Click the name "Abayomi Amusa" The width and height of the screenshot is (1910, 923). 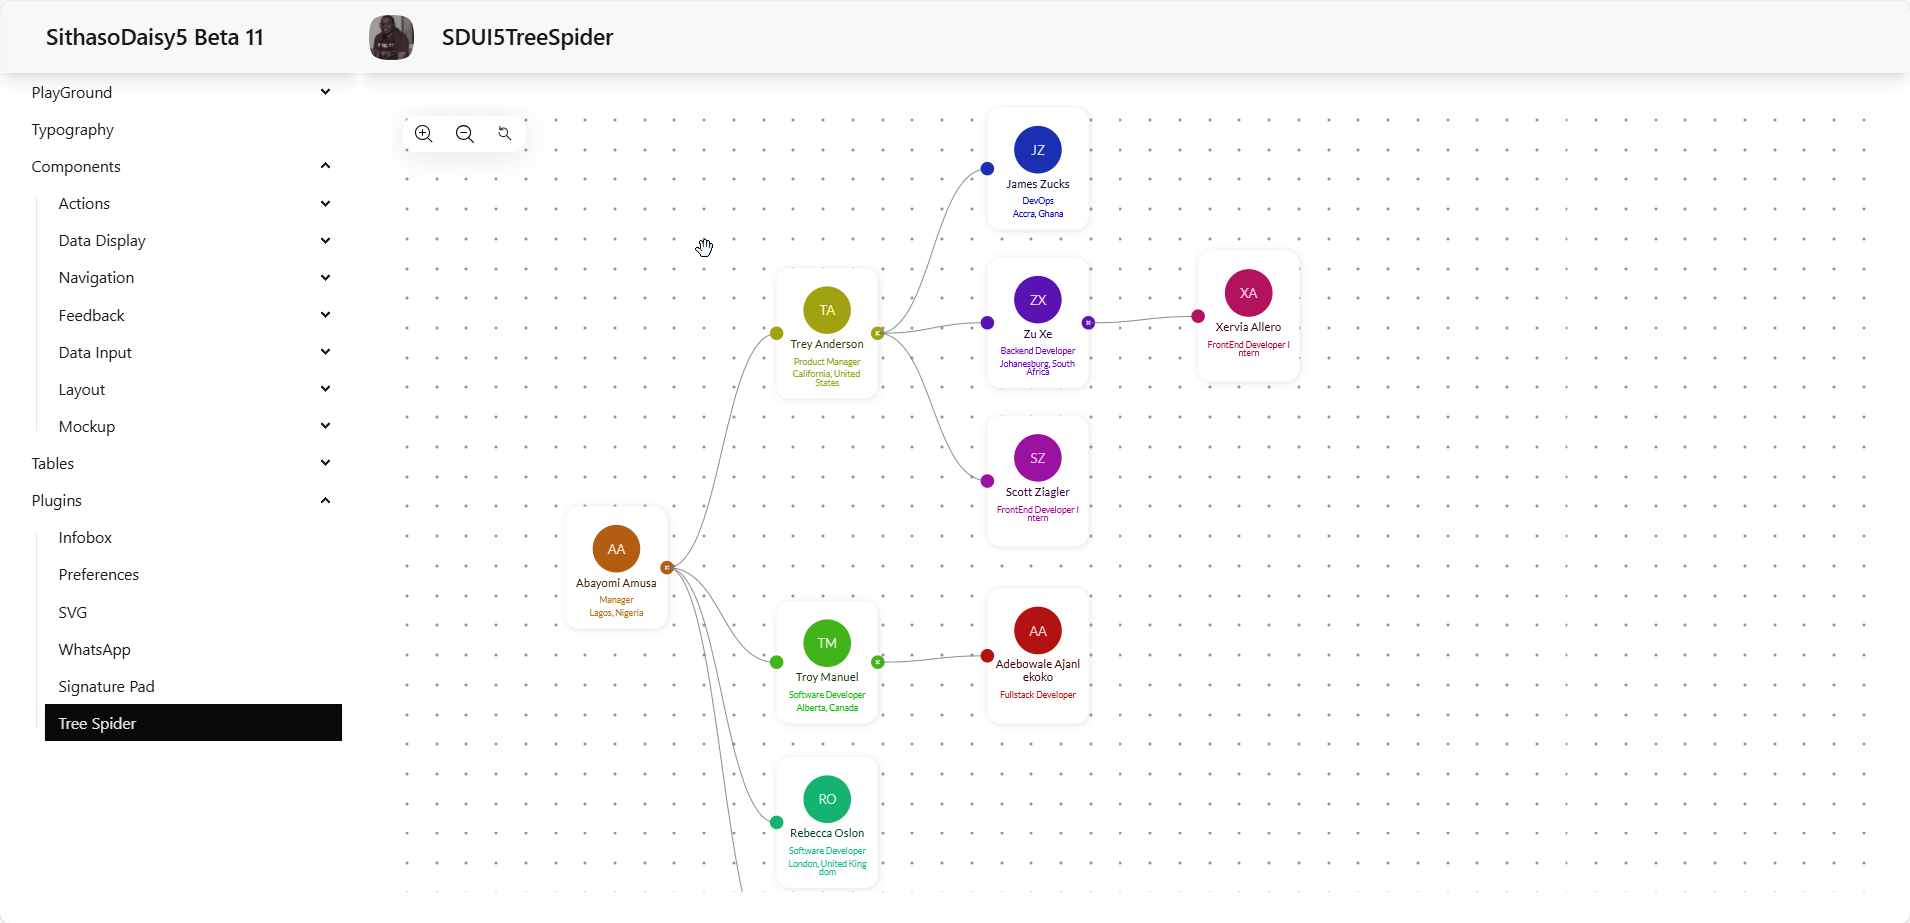616,583
